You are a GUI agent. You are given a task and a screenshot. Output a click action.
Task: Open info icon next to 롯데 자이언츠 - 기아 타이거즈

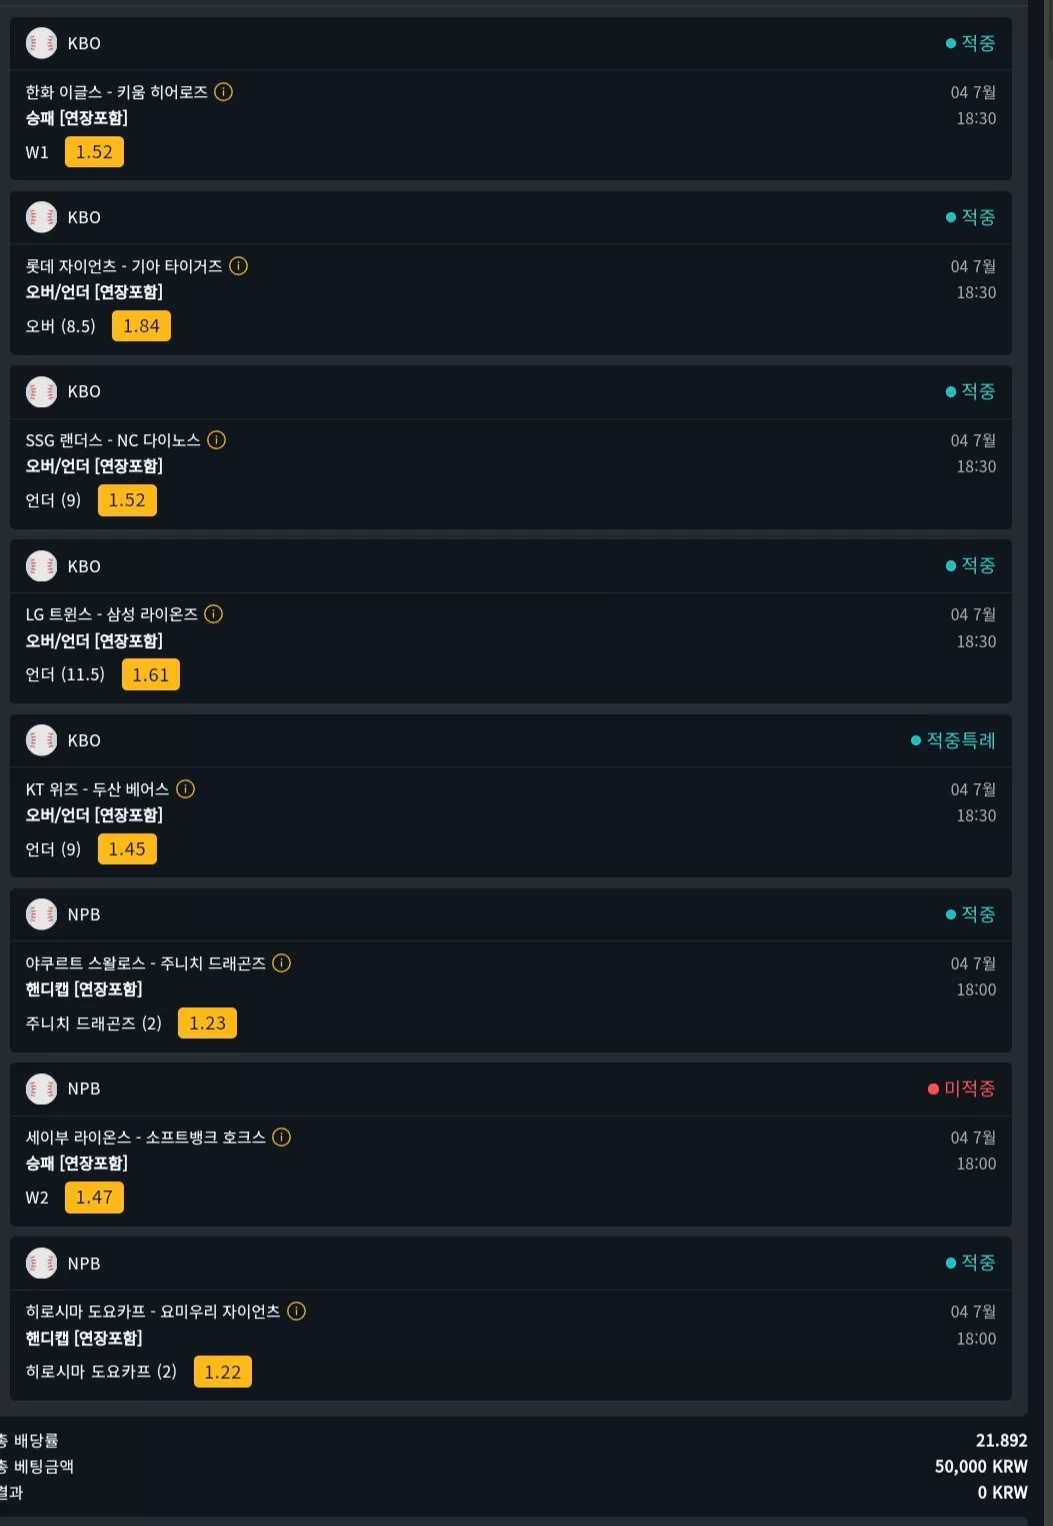pos(238,266)
